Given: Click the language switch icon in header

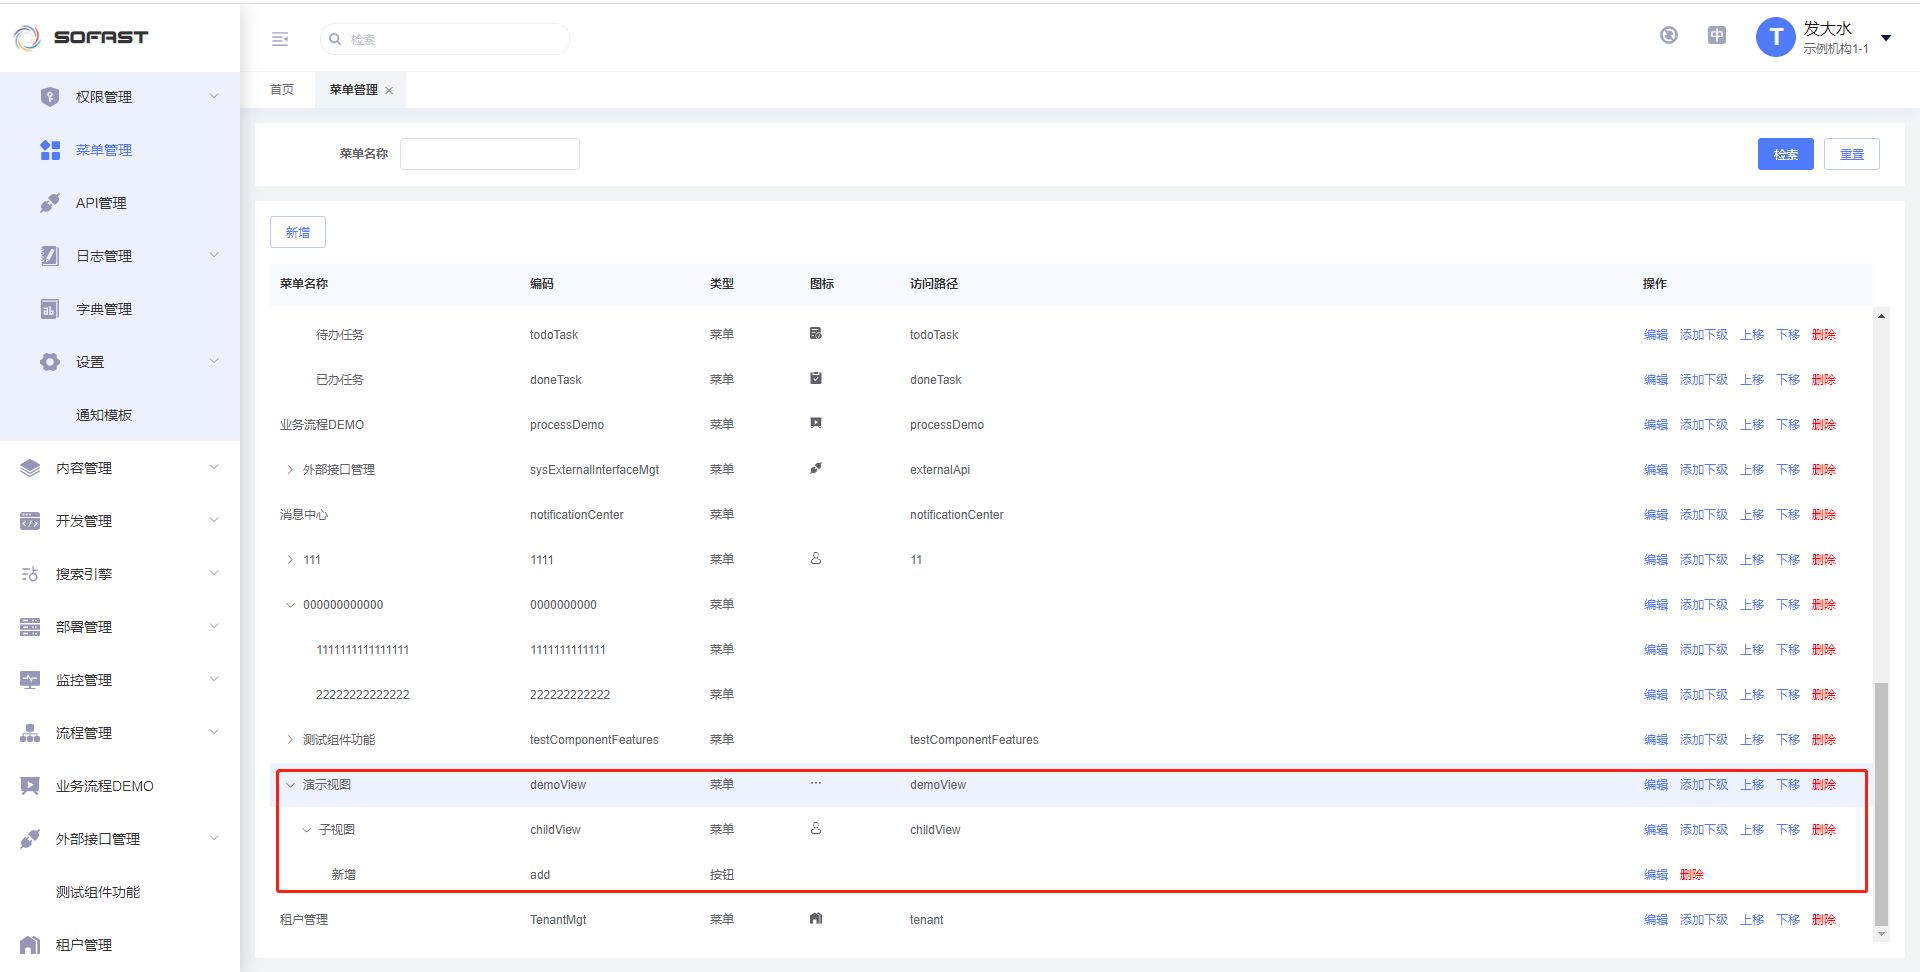Looking at the screenshot, I should 1716,36.
